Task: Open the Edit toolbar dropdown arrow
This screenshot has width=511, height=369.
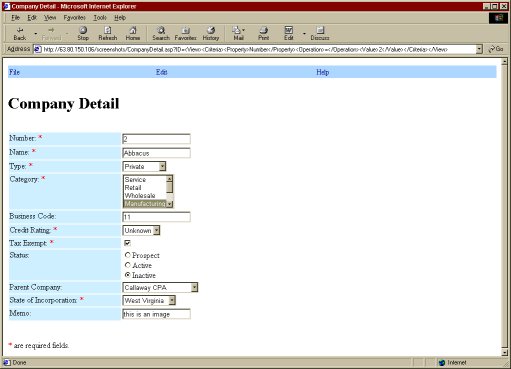Action: point(304,34)
